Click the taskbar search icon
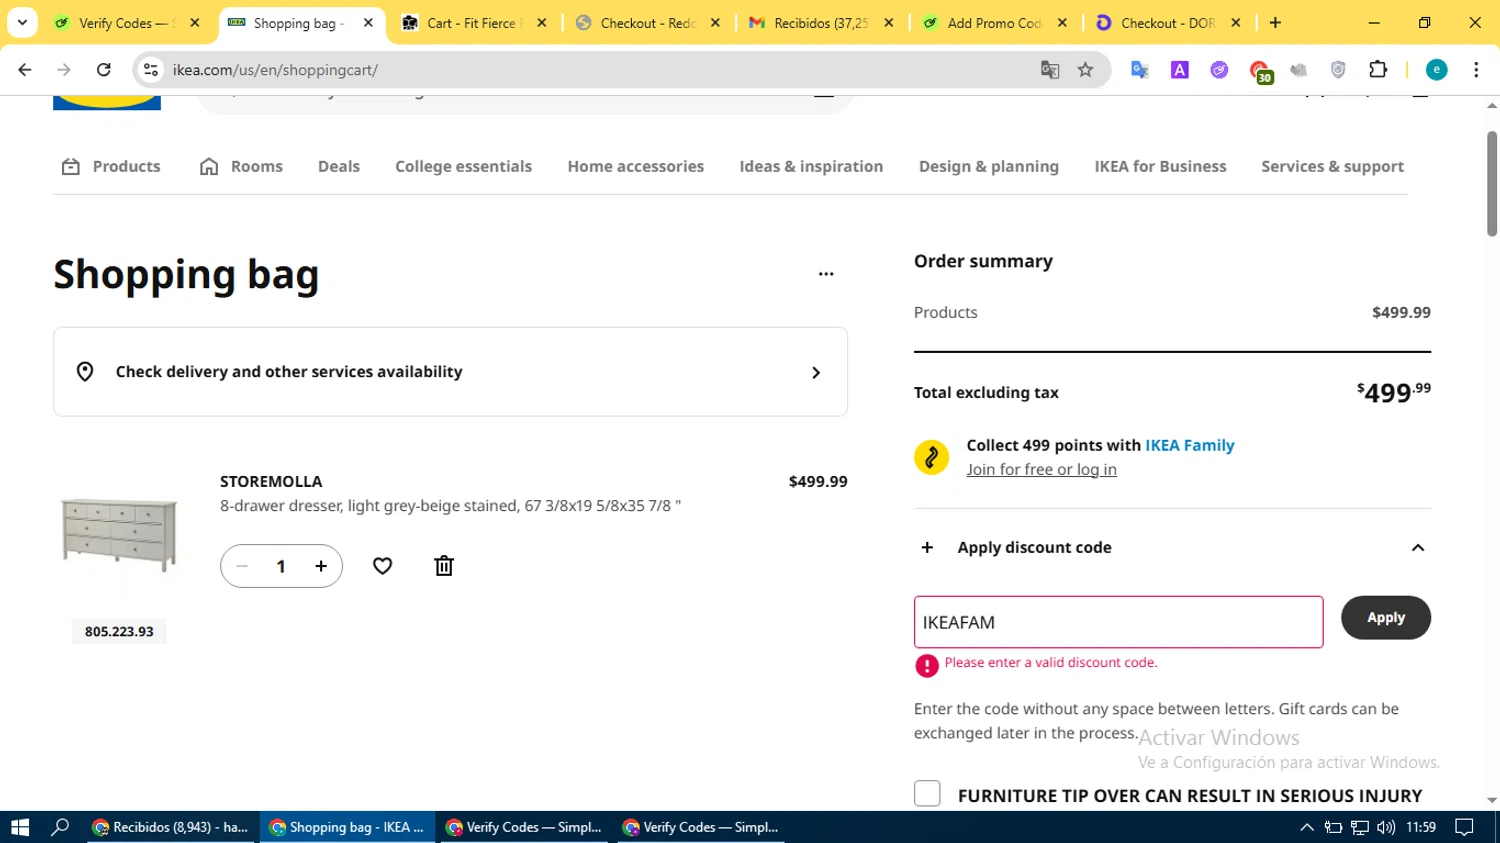 click(60, 827)
